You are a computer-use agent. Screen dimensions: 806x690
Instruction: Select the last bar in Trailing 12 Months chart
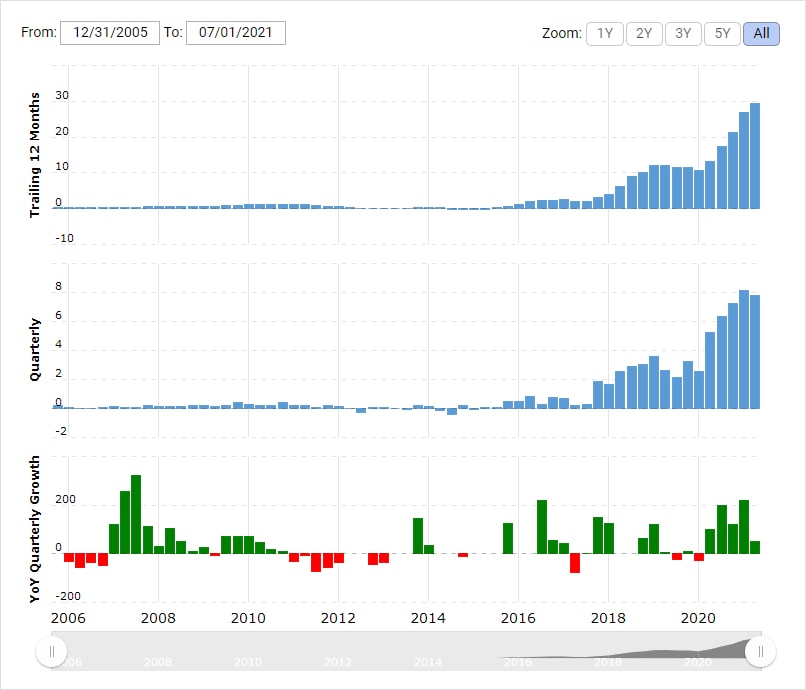755,156
